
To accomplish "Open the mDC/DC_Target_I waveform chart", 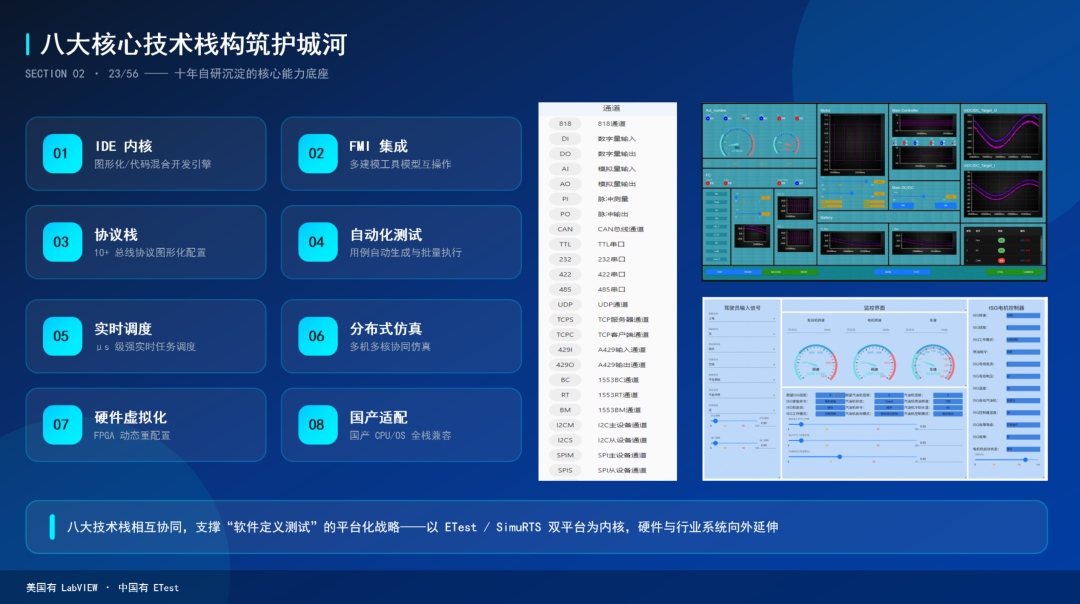I will point(1004,194).
